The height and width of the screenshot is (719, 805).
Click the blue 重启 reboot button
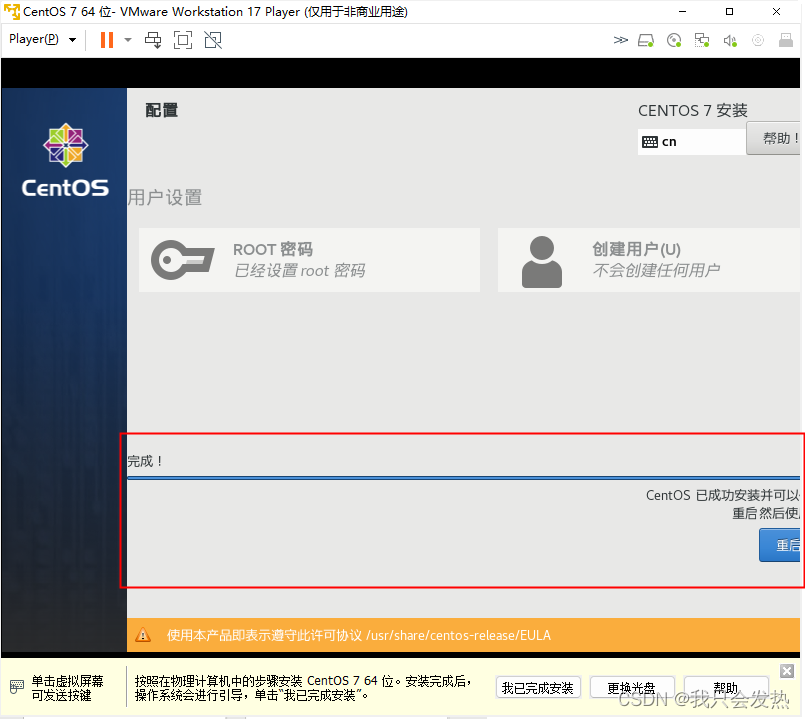point(779,545)
